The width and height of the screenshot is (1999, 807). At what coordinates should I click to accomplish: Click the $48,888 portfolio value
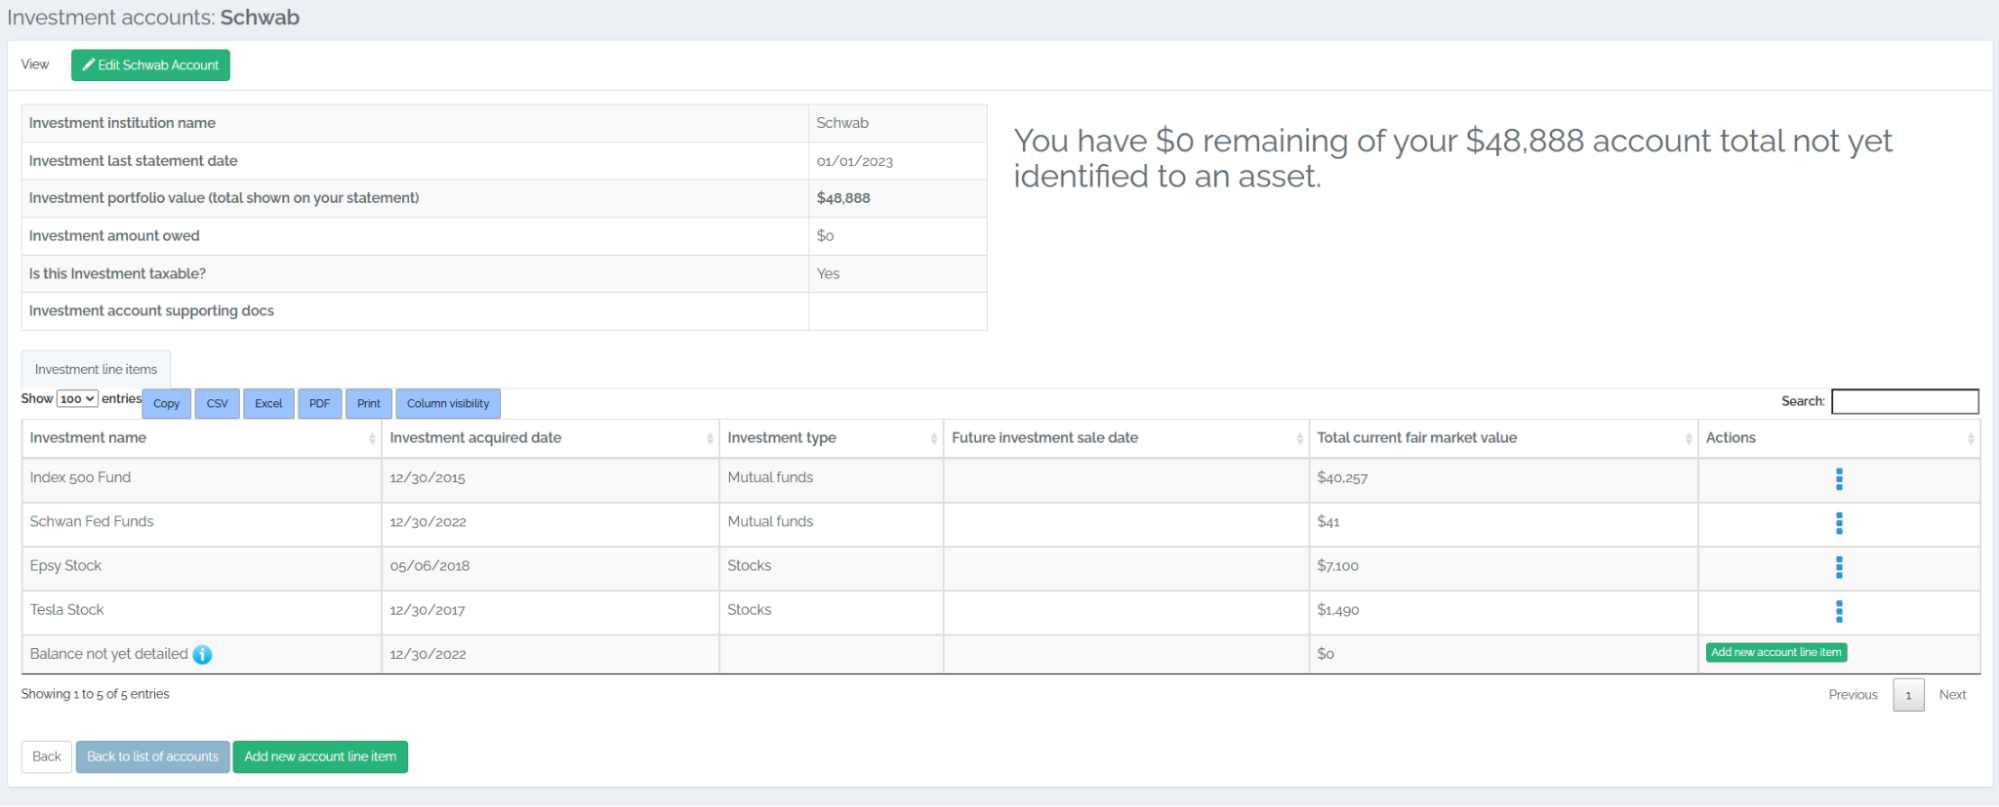click(843, 199)
